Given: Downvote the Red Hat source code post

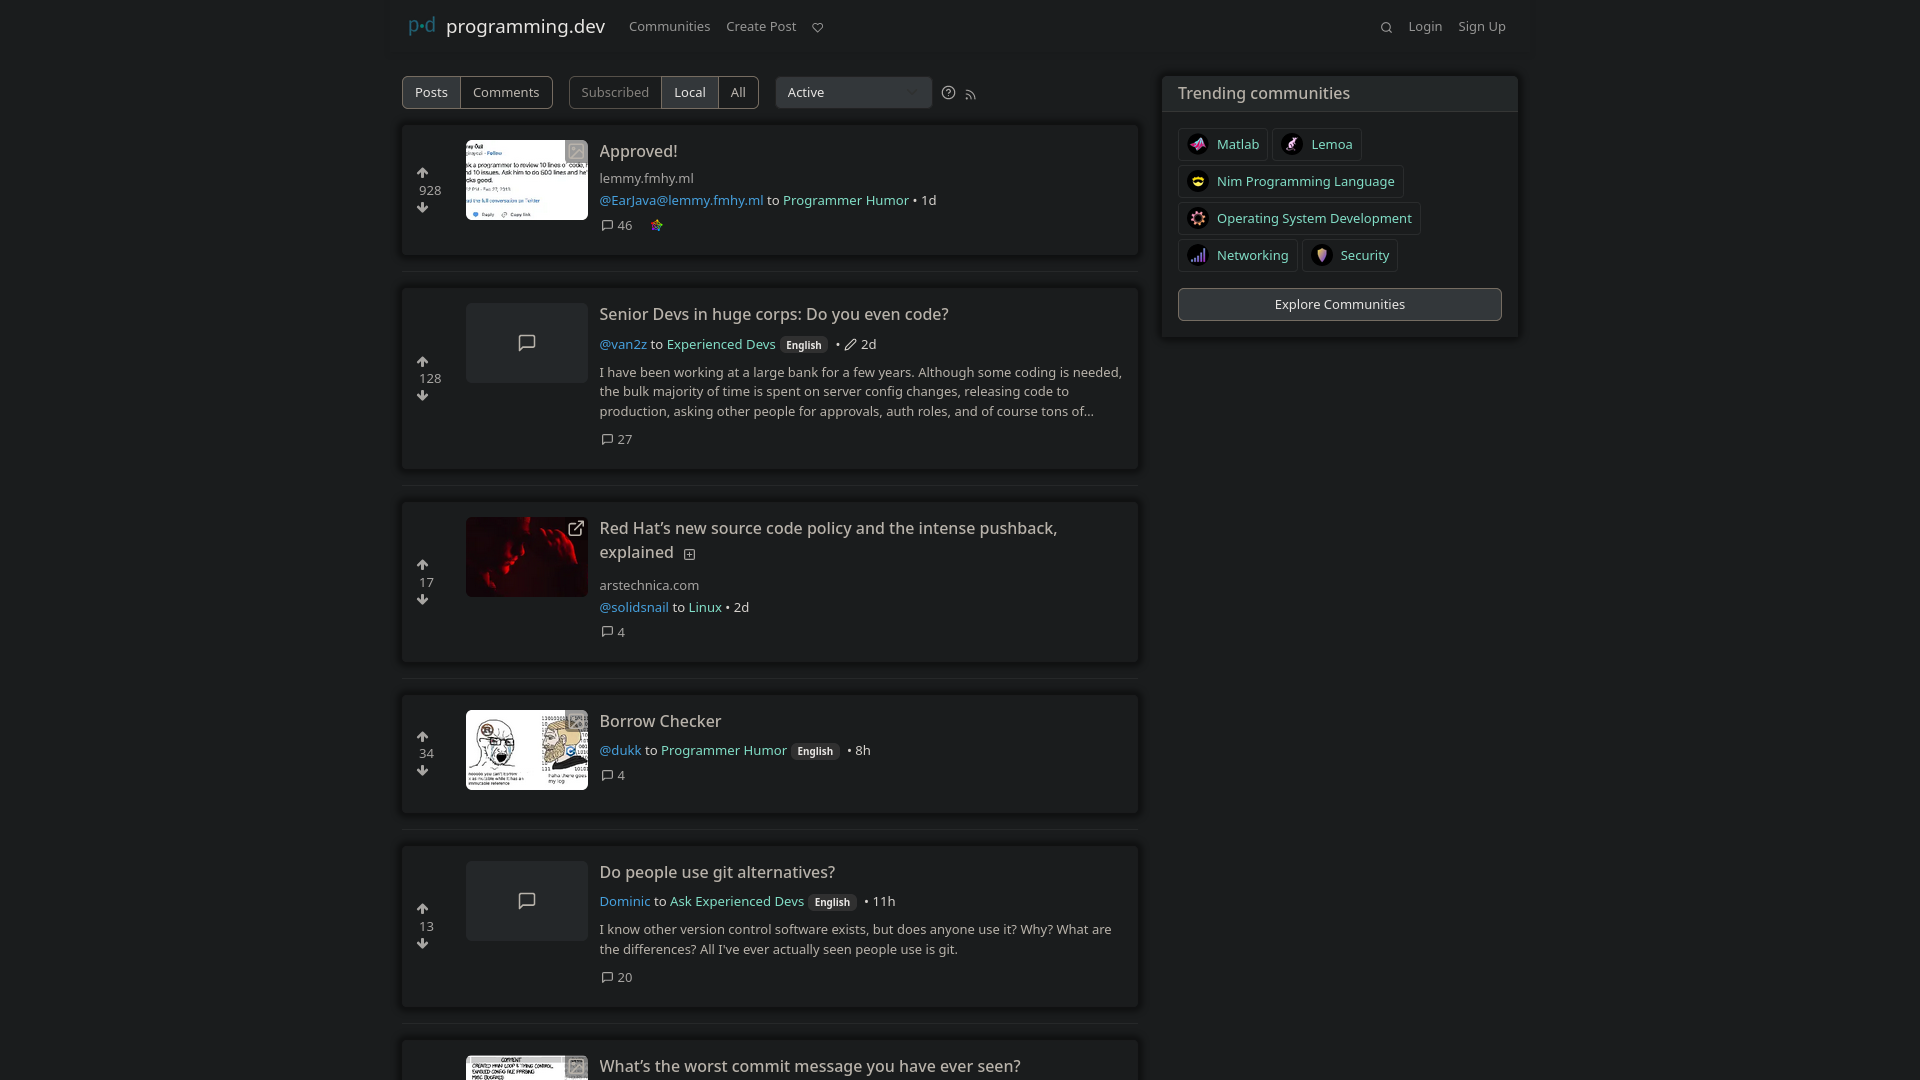Looking at the screenshot, I should point(422,600).
